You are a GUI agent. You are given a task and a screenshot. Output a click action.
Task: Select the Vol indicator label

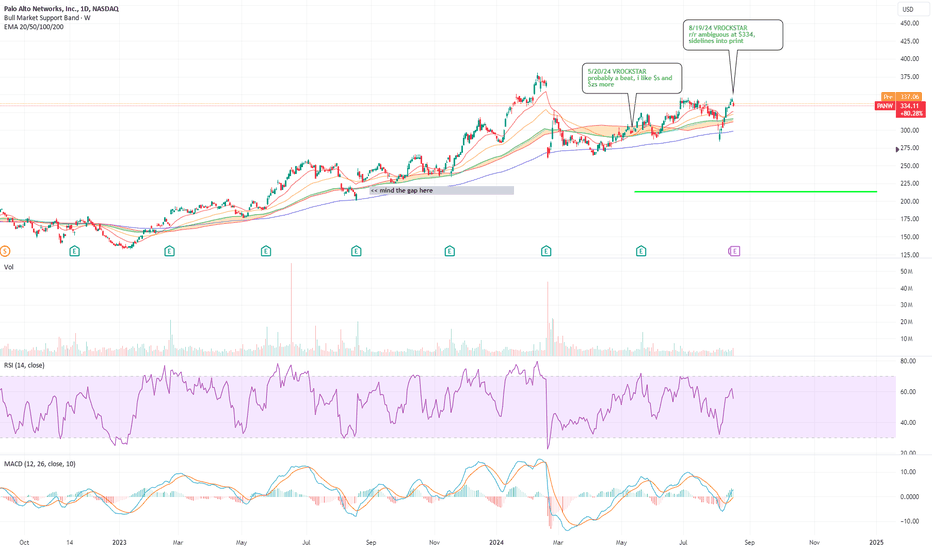(8, 267)
